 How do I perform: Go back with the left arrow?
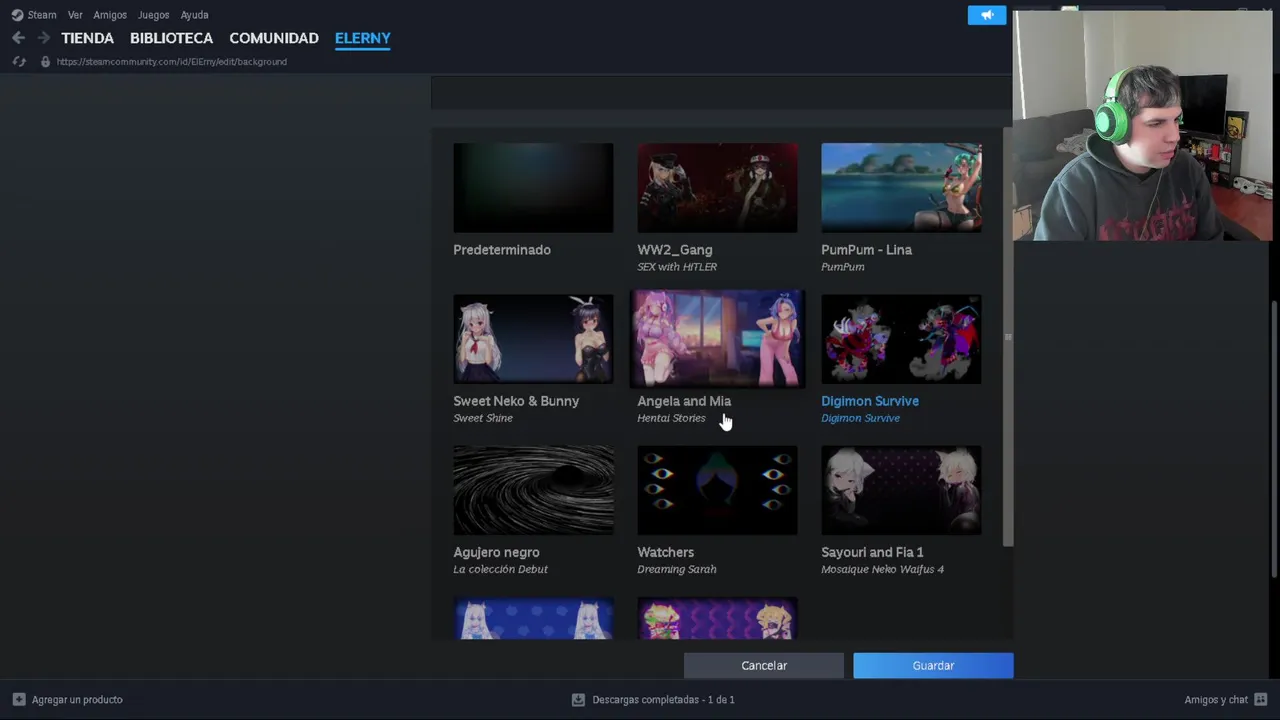tap(18, 38)
